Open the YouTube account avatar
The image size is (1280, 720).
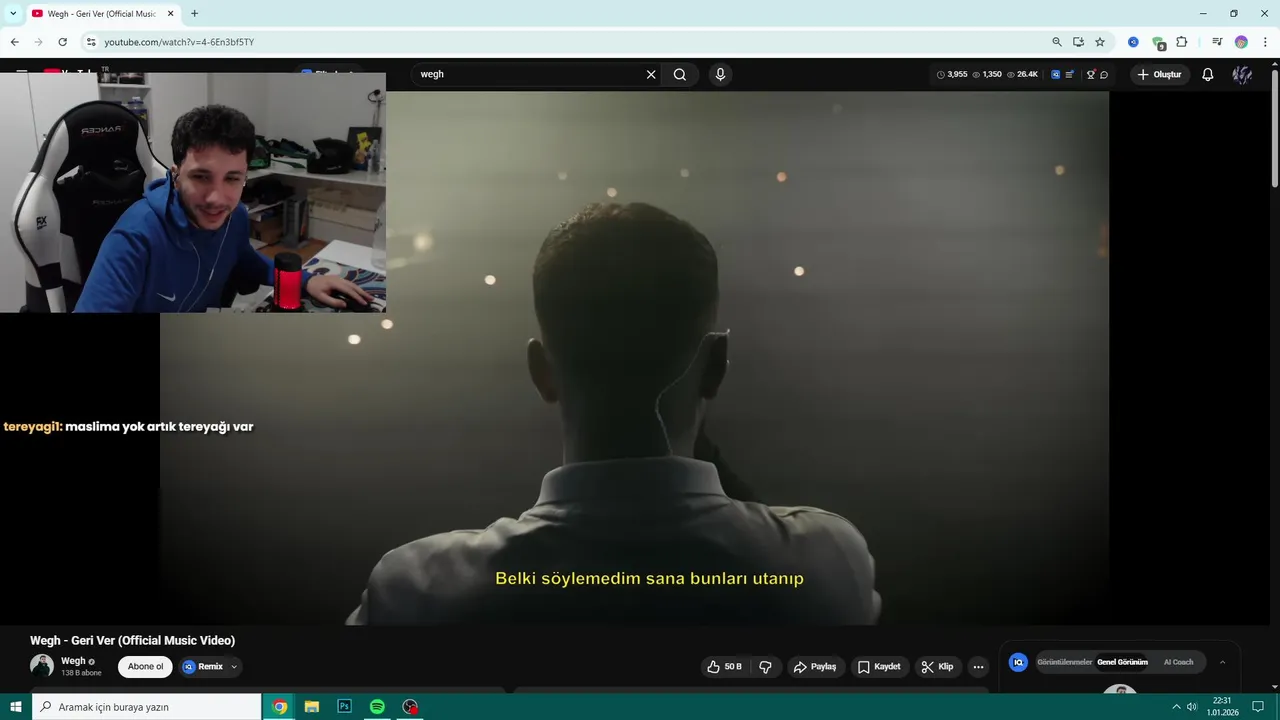point(1242,74)
